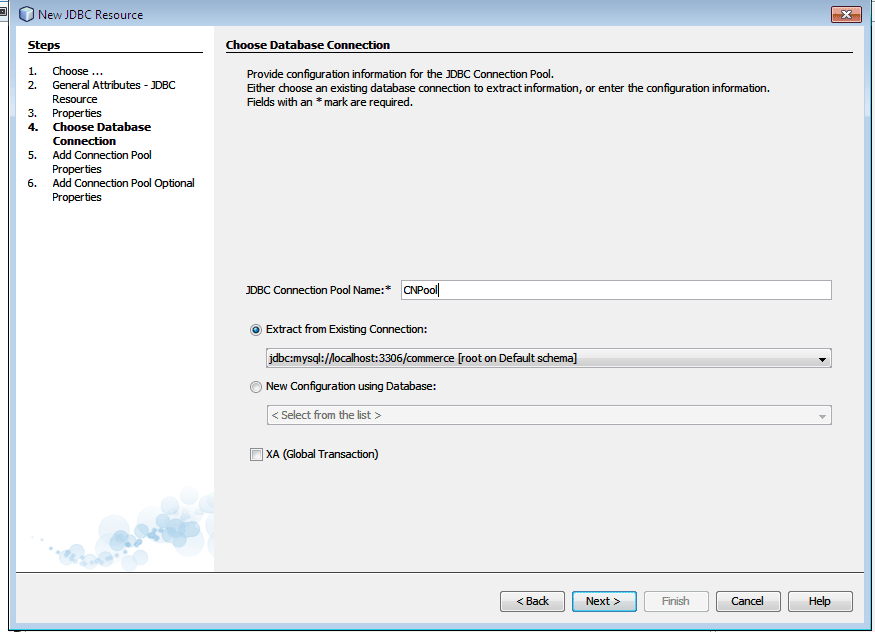Click the Next button
The width and height of the screenshot is (875, 632).
604,601
